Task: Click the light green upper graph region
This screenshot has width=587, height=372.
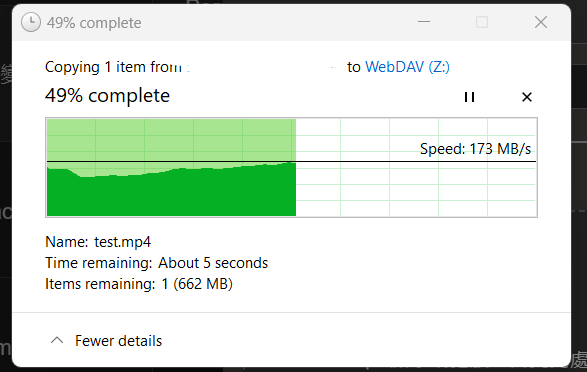Action: 171,140
